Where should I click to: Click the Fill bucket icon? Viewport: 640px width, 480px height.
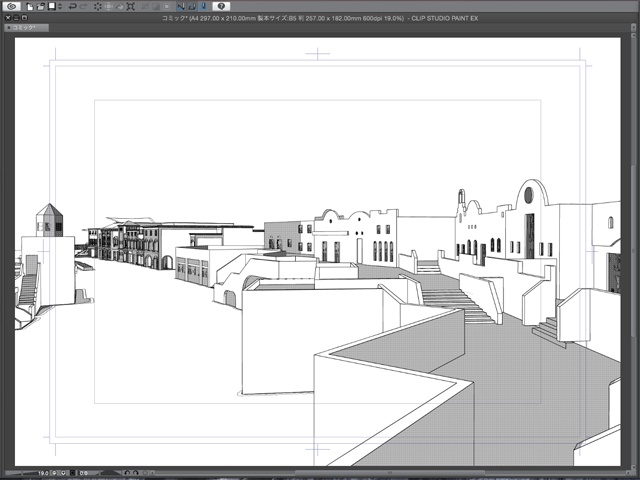(x=120, y=7)
